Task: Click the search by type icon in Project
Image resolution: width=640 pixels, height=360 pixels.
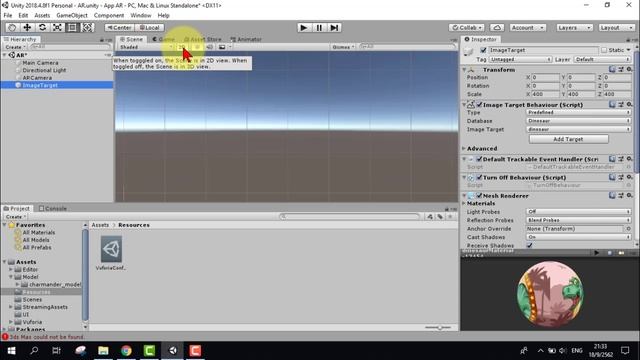Action: pyautogui.click(x=430, y=217)
